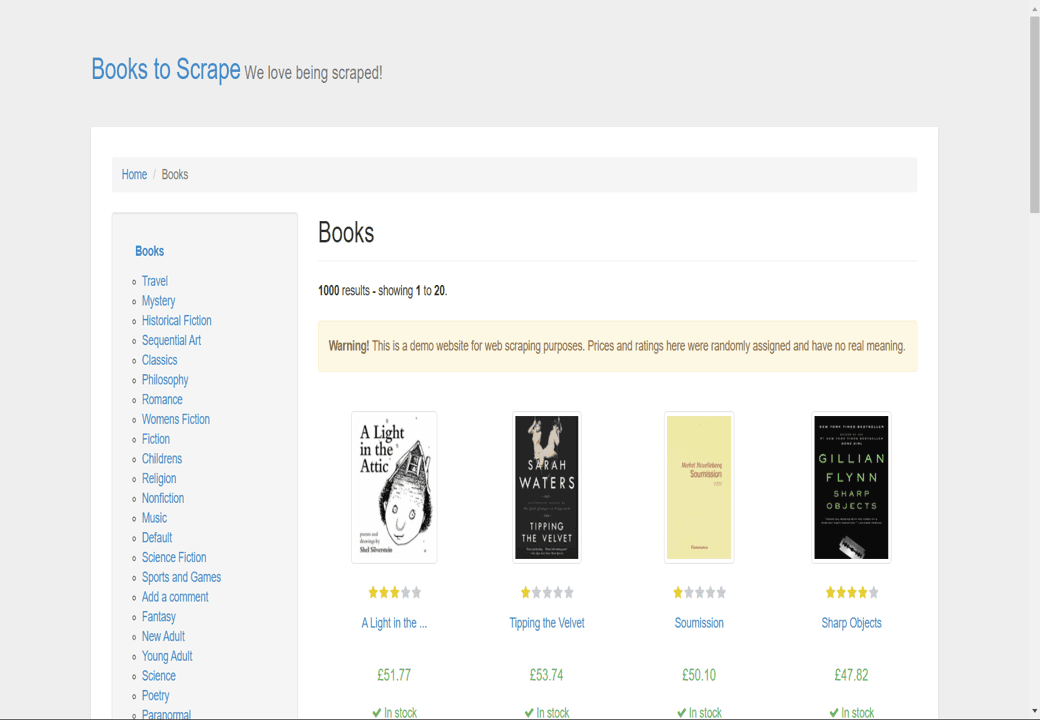Open the Books to Scrape site title

click(x=166, y=70)
